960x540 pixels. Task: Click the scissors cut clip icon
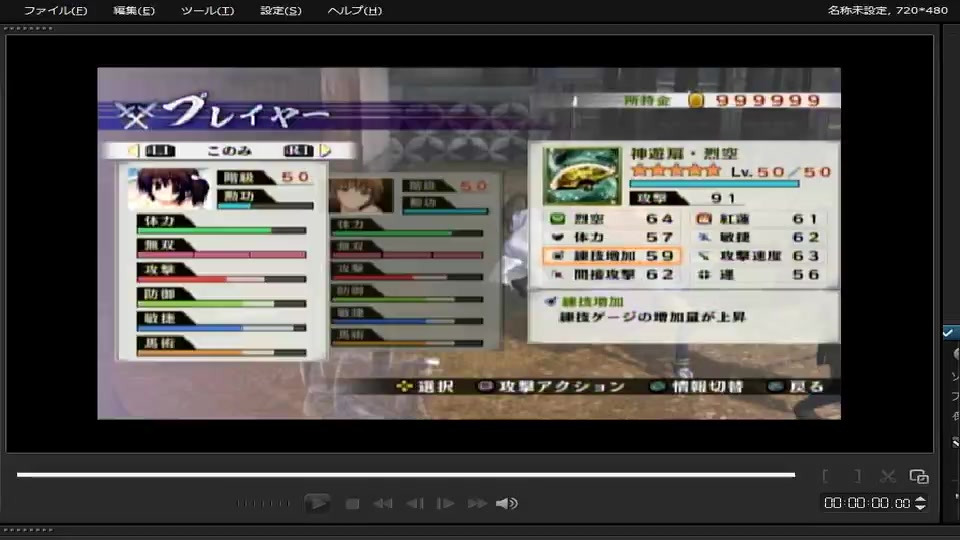click(888, 476)
